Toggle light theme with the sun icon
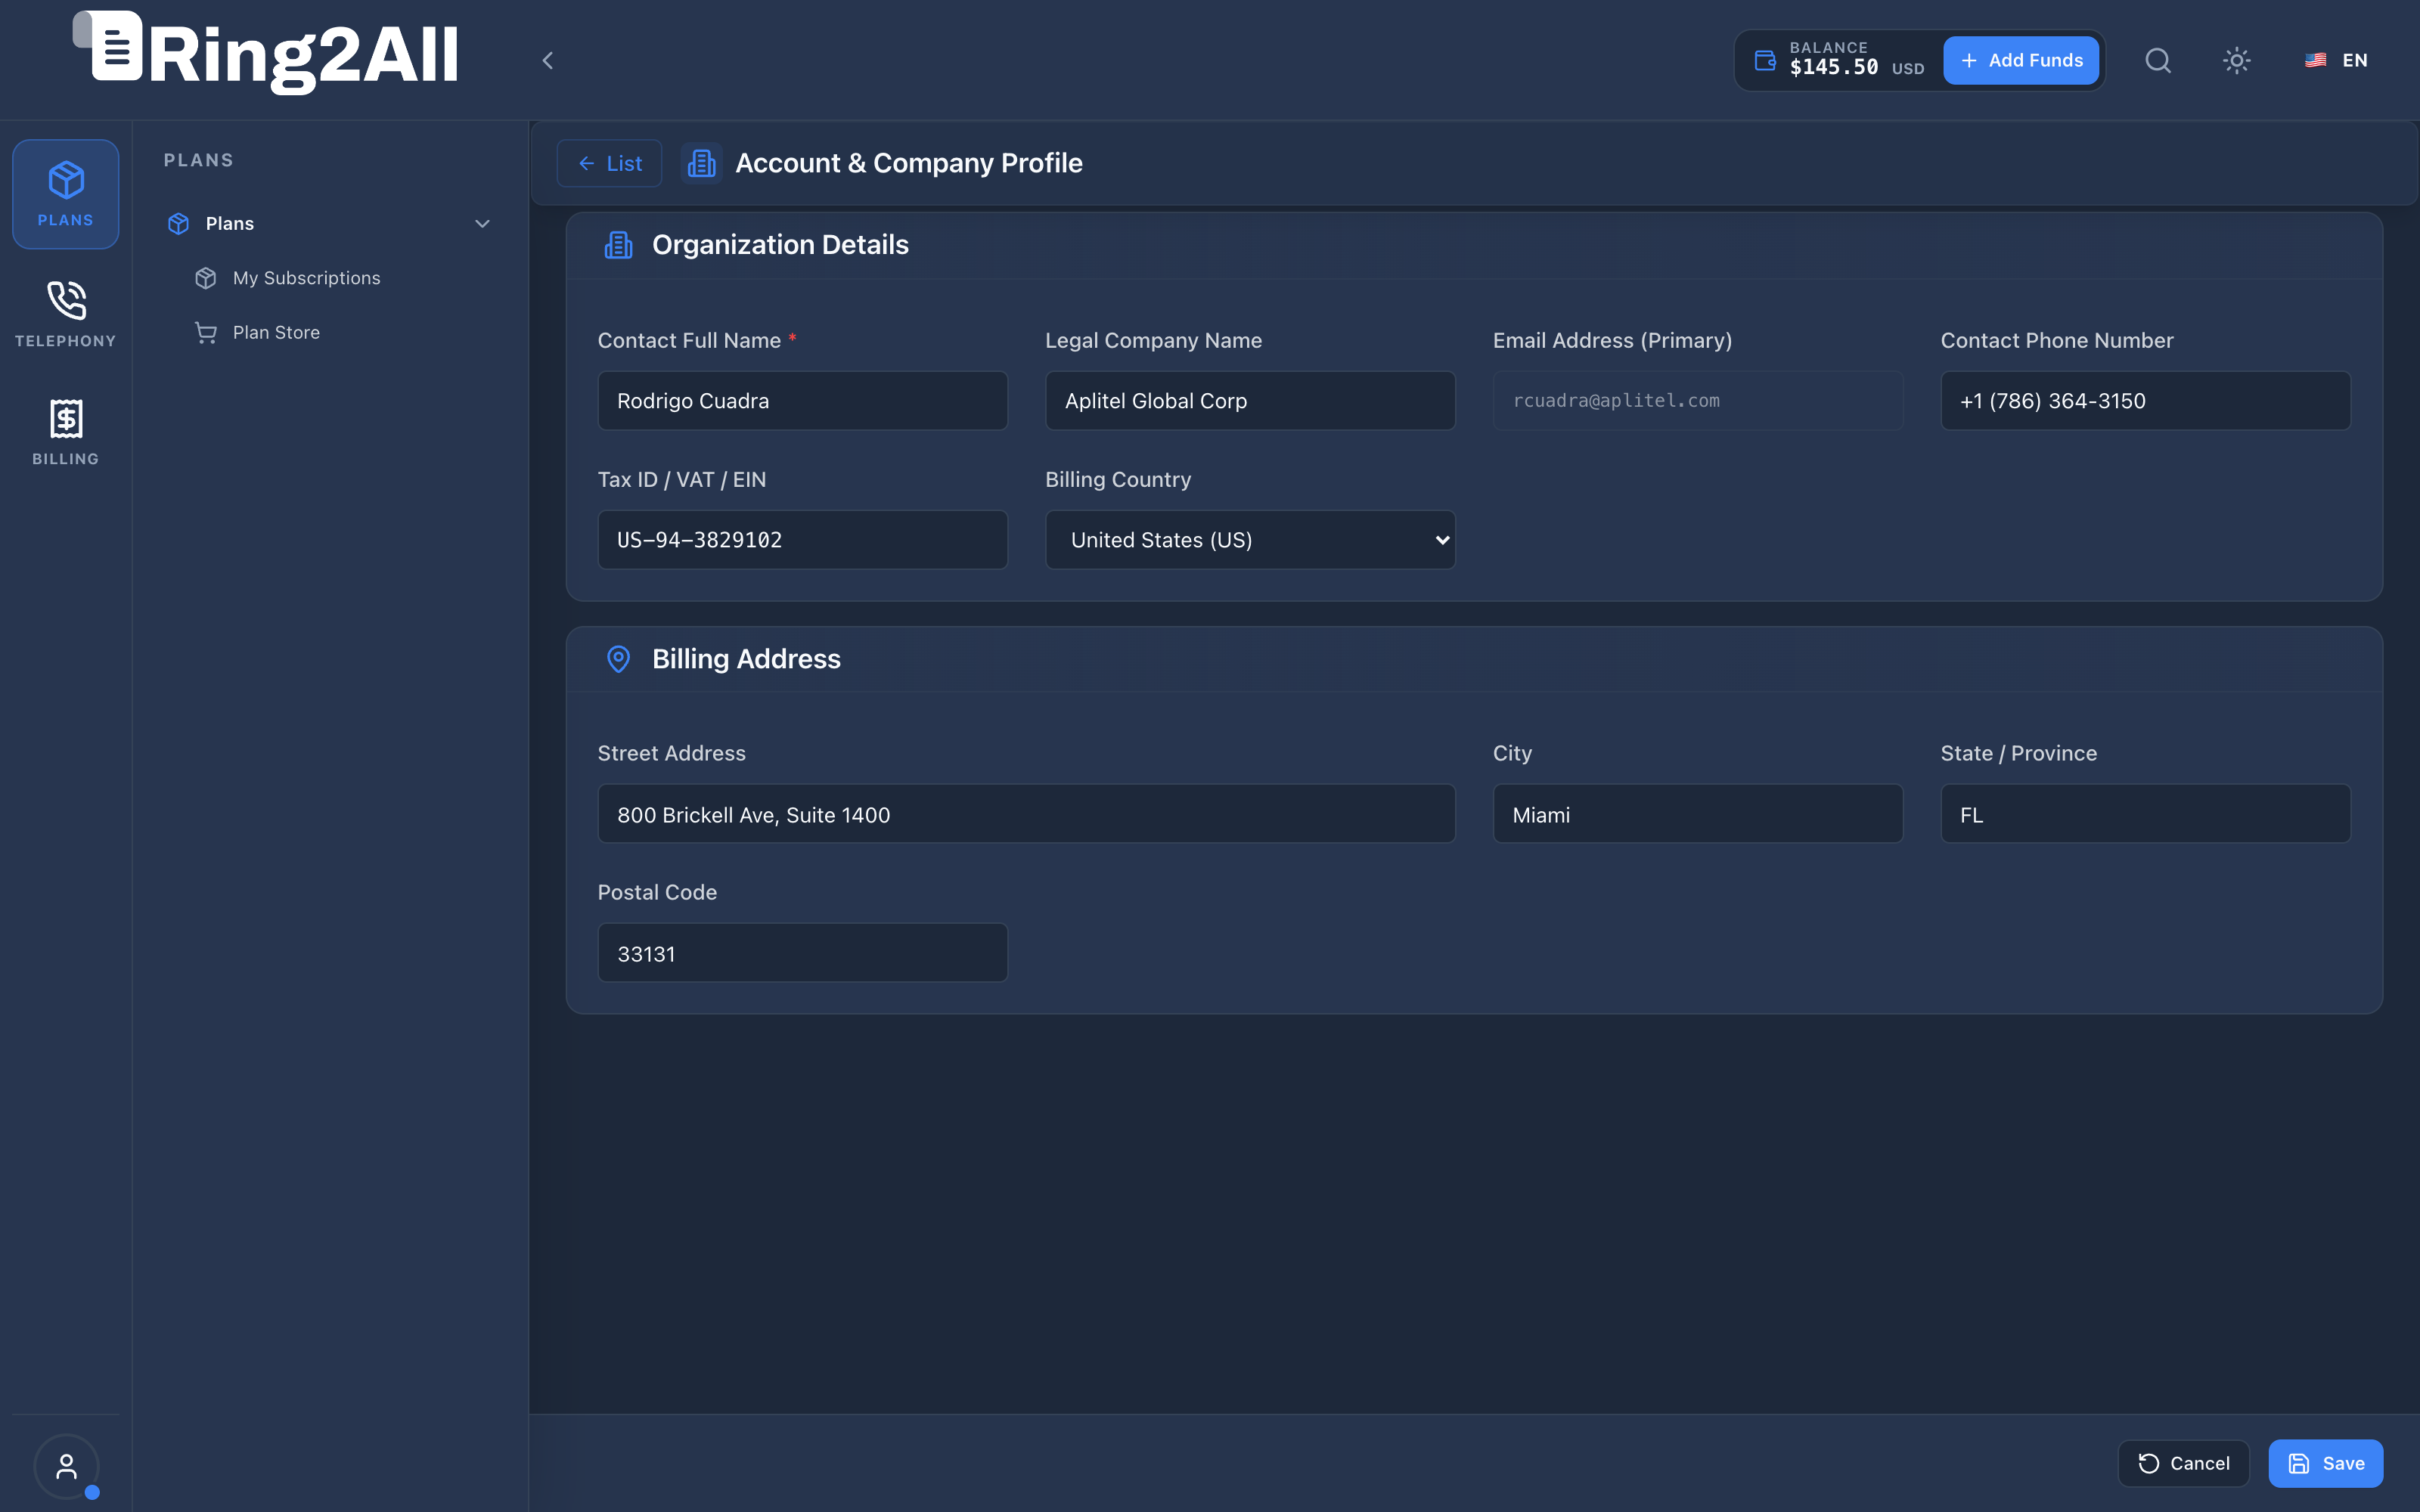The width and height of the screenshot is (2420, 1512). click(x=2236, y=60)
